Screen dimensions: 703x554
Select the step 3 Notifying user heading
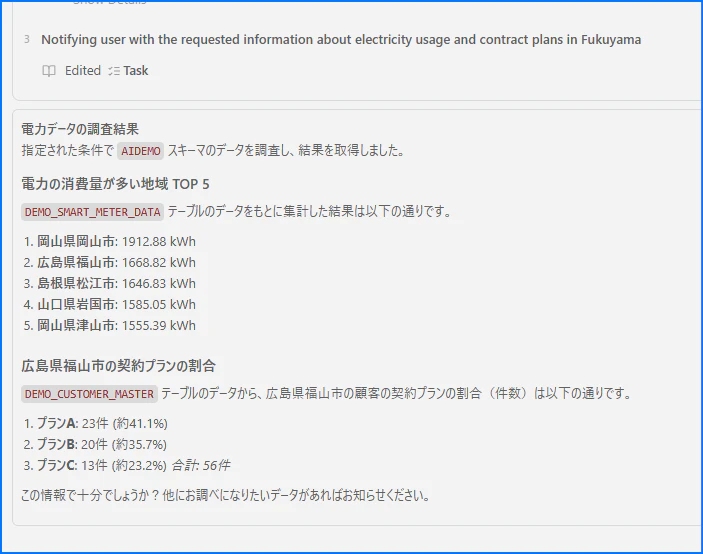click(x=341, y=40)
